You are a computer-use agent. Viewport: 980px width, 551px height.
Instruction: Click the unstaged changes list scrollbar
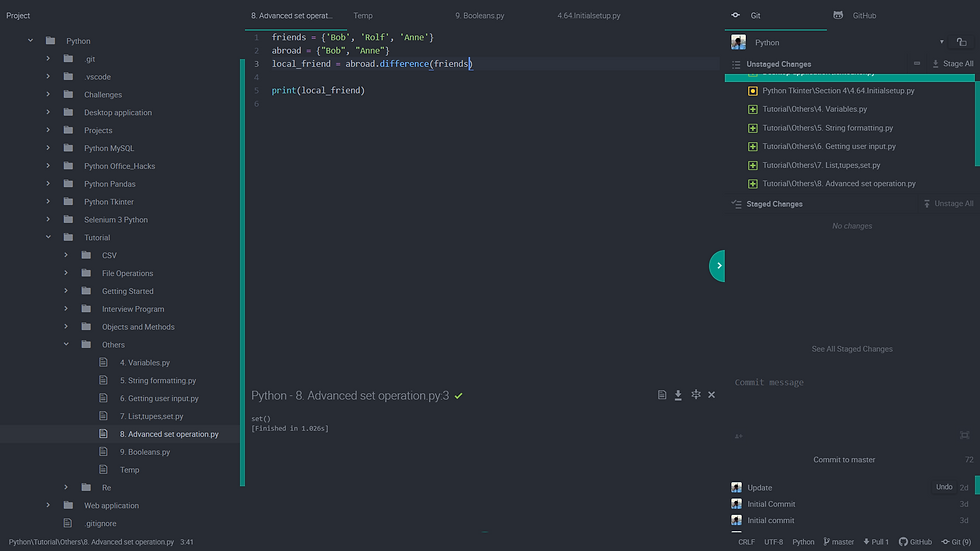pyautogui.click(x=978, y=122)
